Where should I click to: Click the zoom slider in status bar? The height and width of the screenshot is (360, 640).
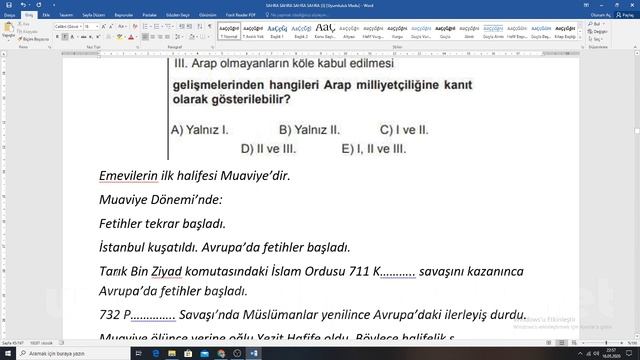(606, 343)
